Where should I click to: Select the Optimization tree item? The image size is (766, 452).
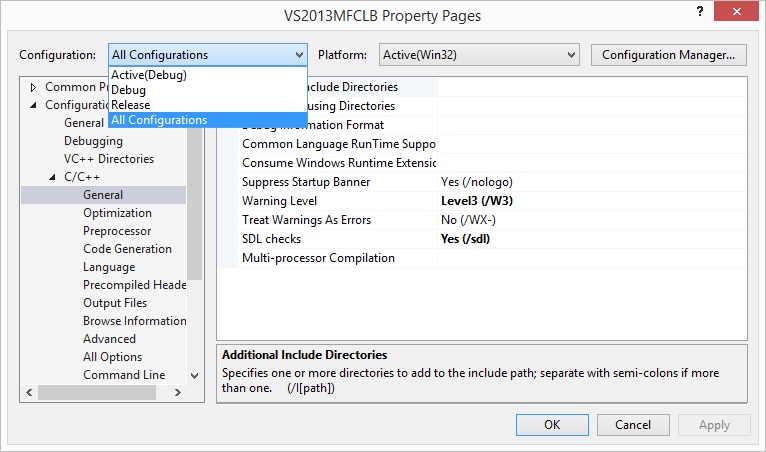tap(117, 213)
